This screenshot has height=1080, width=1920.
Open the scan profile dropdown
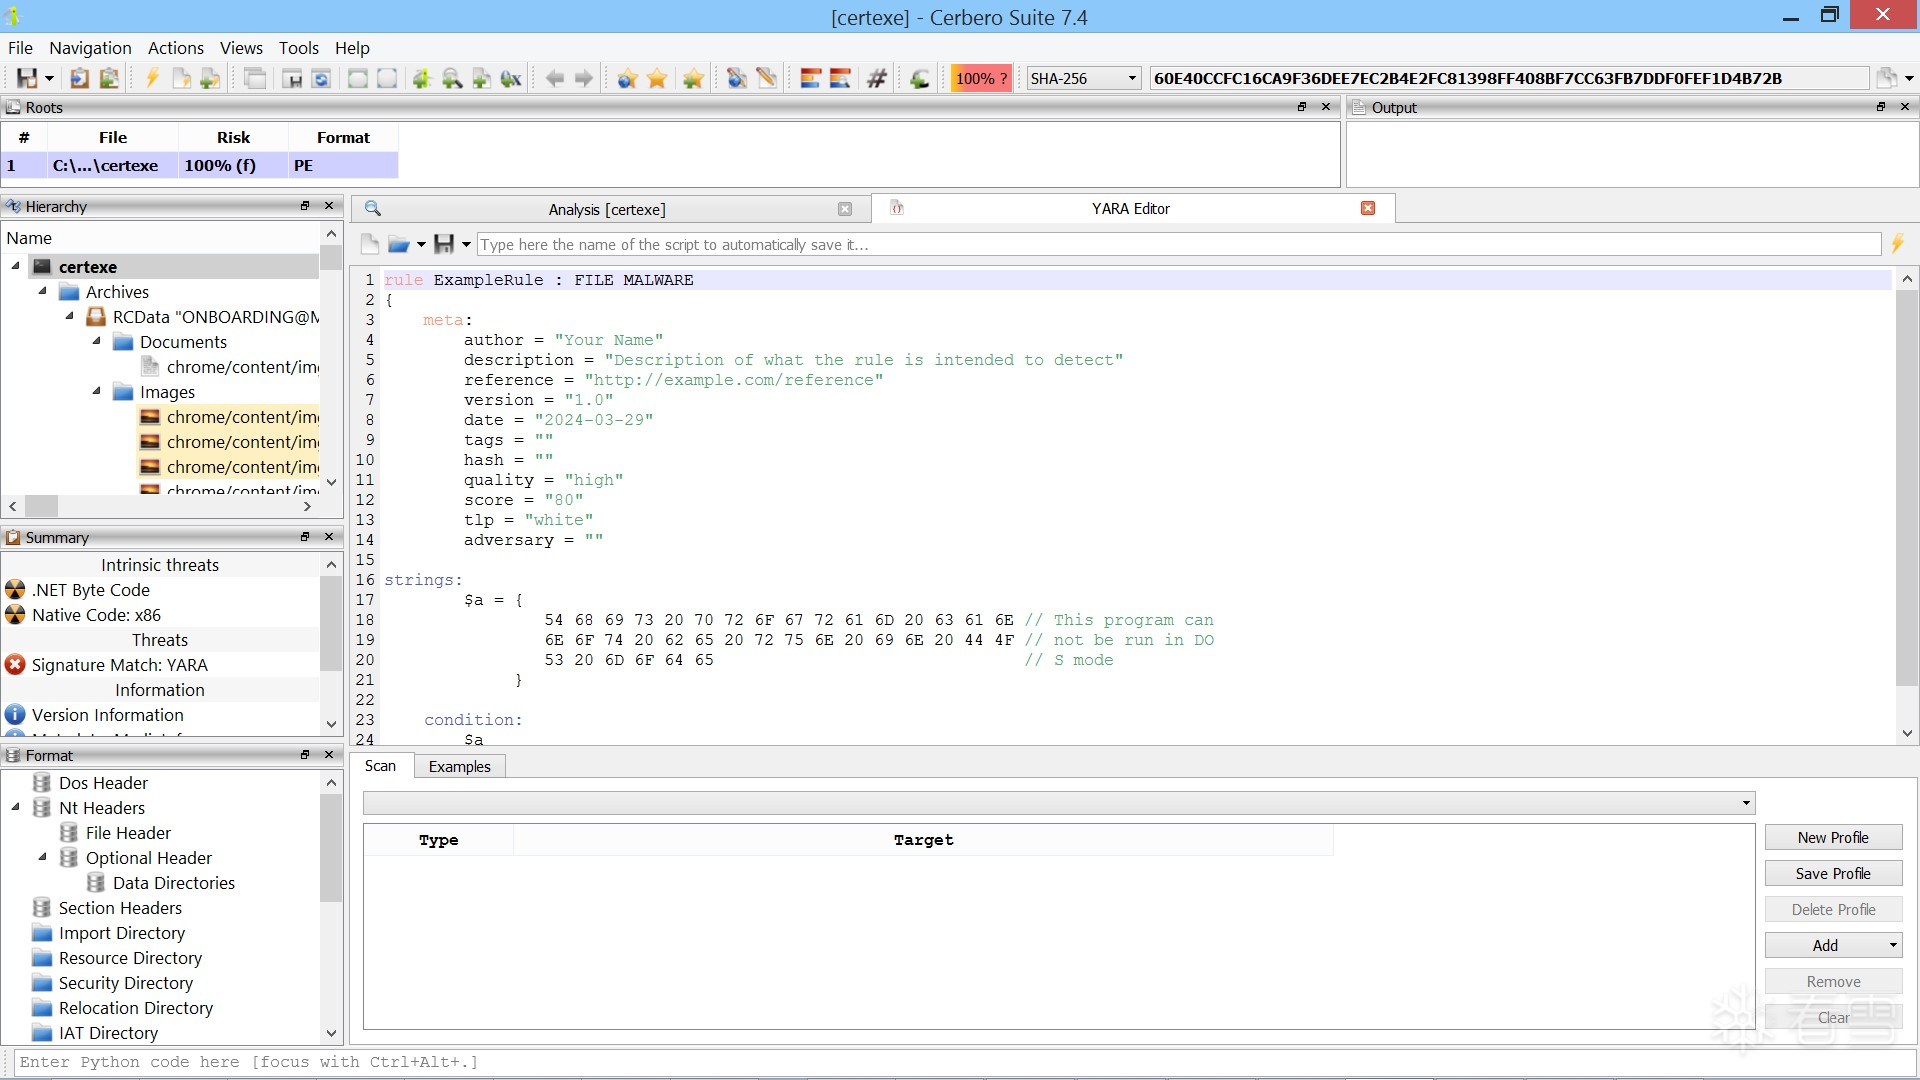click(1058, 803)
